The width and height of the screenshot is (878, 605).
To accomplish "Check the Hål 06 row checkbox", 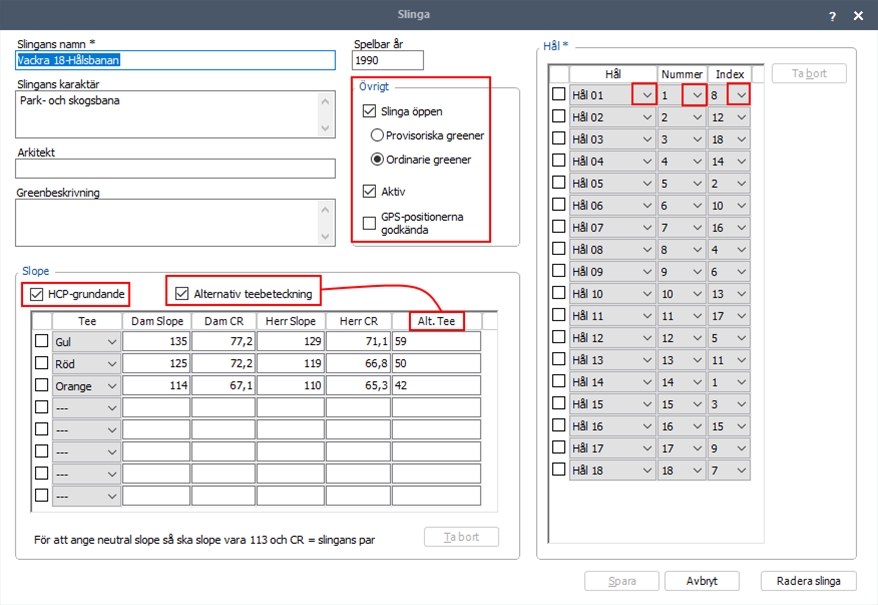I will click(x=558, y=204).
